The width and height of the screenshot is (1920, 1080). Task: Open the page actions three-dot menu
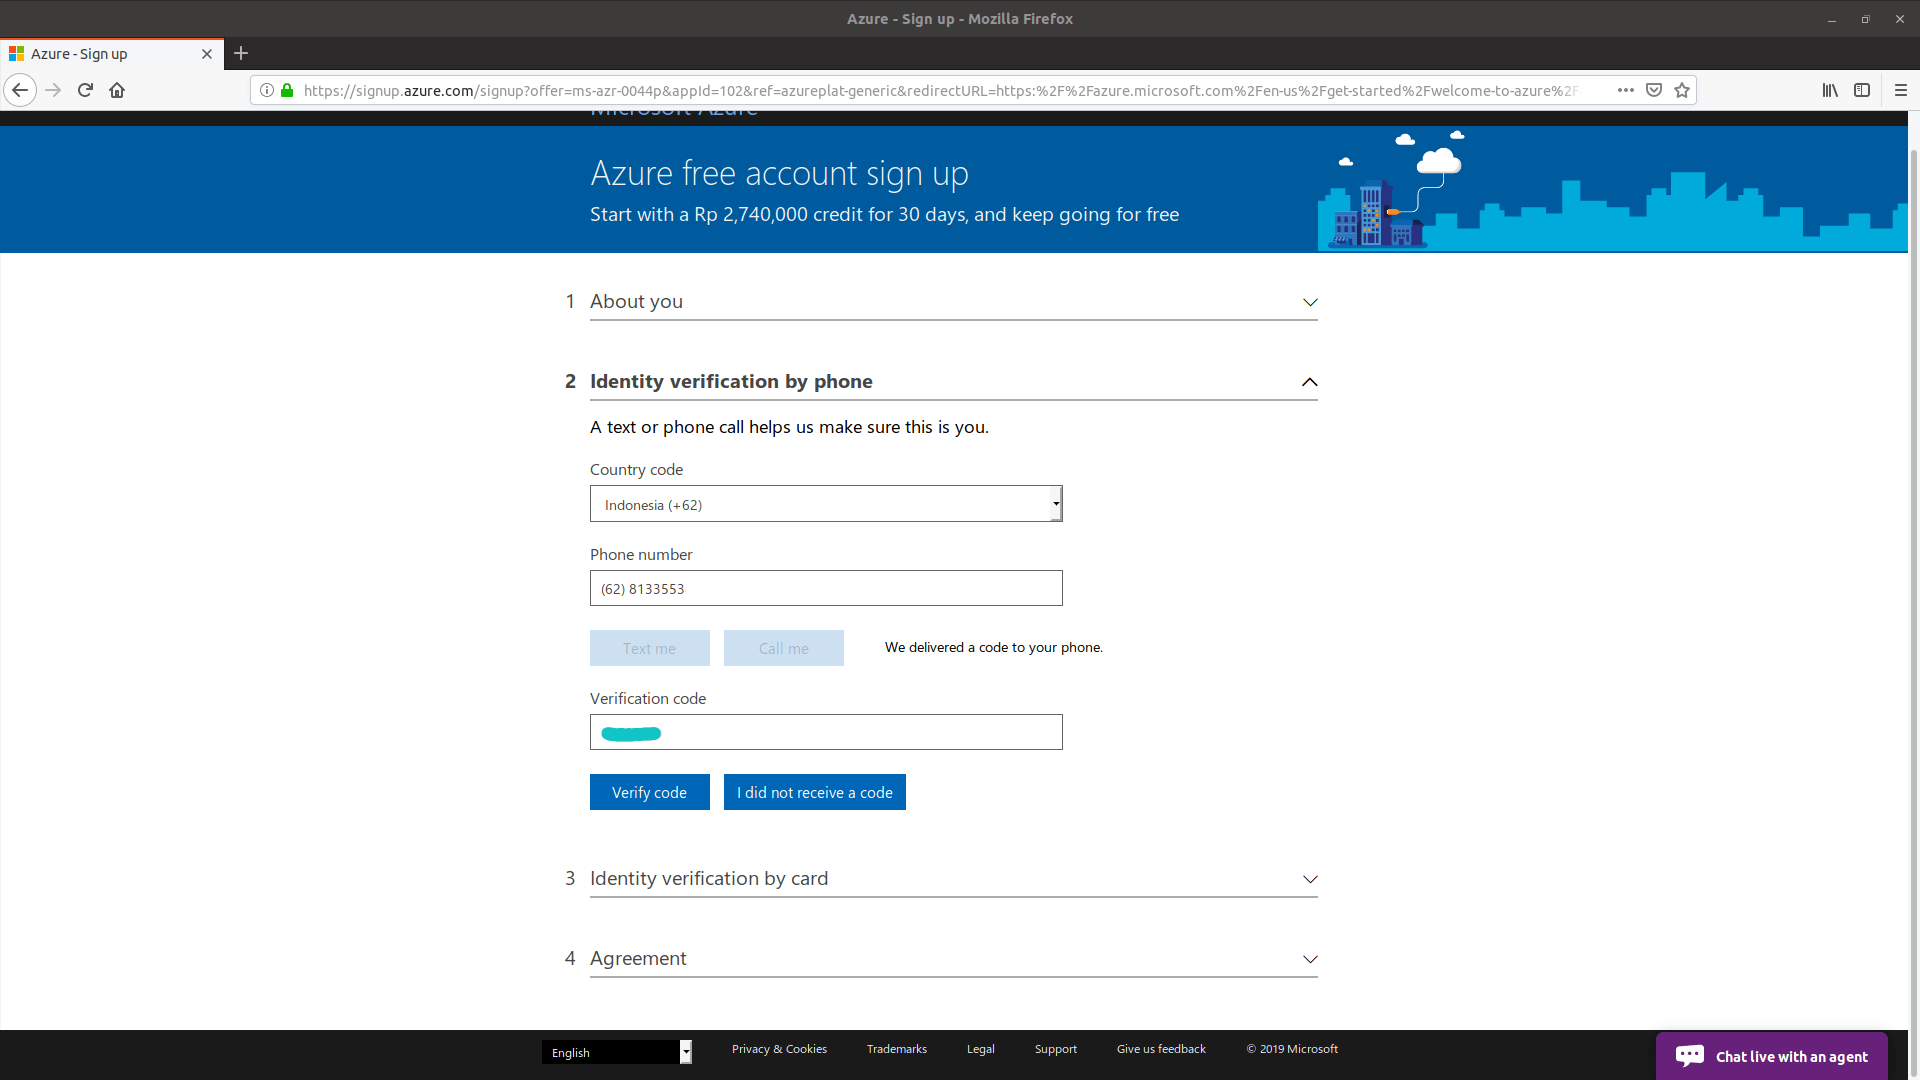[x=1625, y=90]
